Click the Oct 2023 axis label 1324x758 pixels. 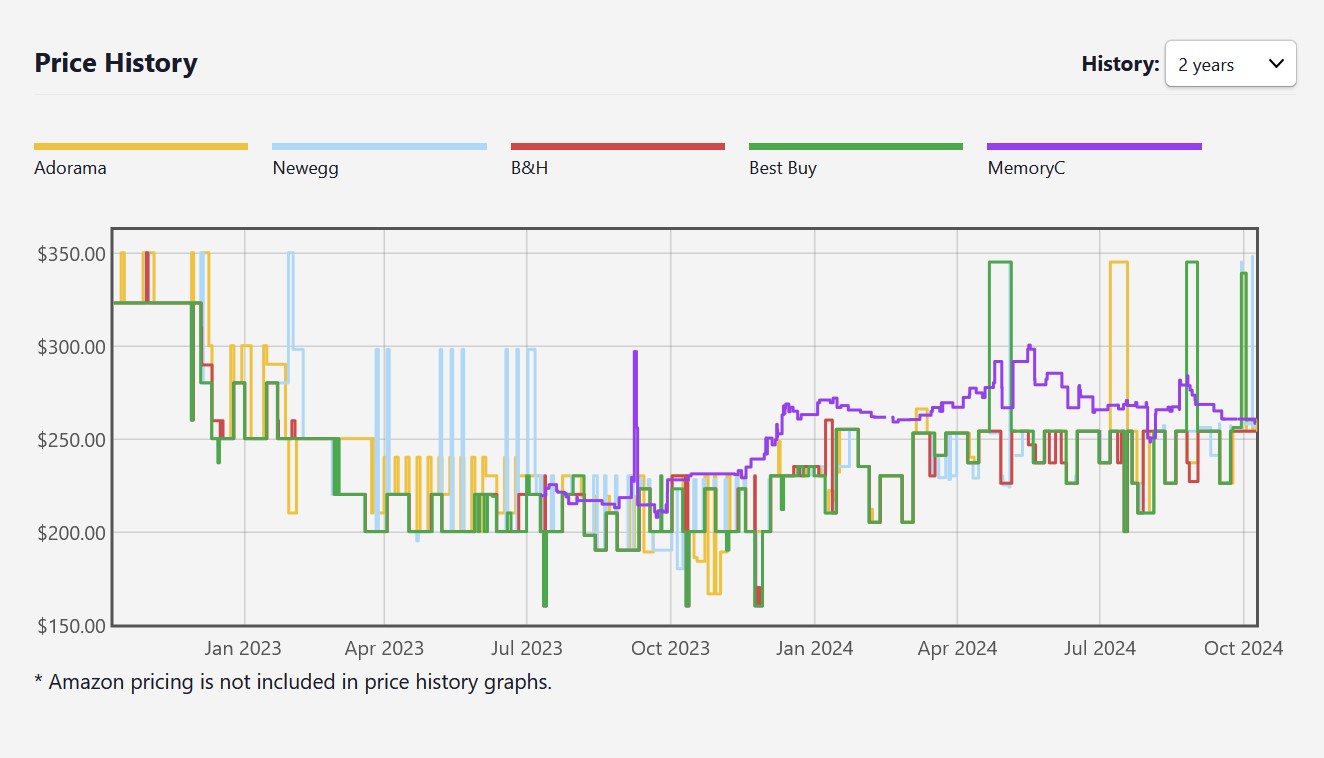click(x=670, y=648)
